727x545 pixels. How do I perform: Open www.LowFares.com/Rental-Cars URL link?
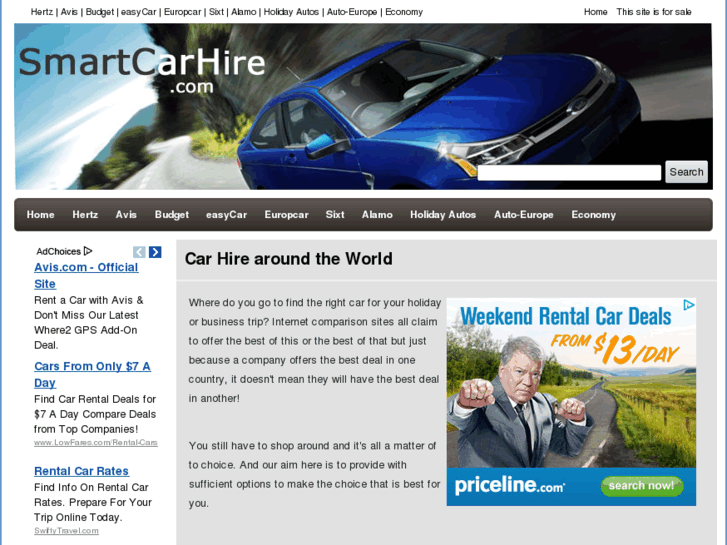pos(96,442)
